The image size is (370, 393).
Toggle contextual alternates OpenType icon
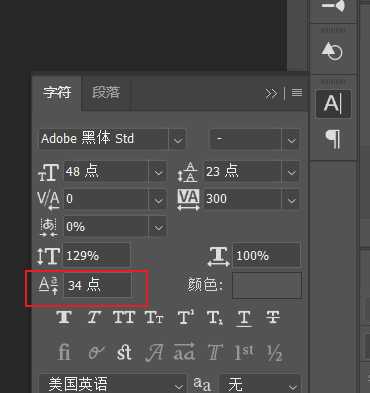click(96, 352)
